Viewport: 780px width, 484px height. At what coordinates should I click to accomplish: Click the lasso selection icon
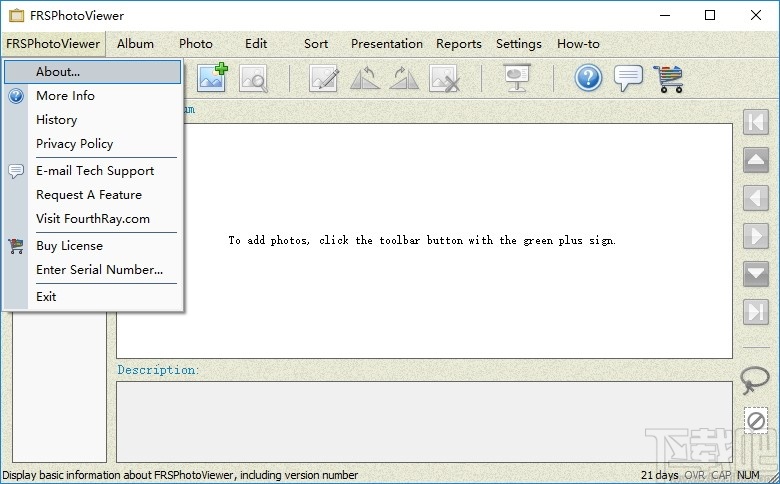pos(754,380)
